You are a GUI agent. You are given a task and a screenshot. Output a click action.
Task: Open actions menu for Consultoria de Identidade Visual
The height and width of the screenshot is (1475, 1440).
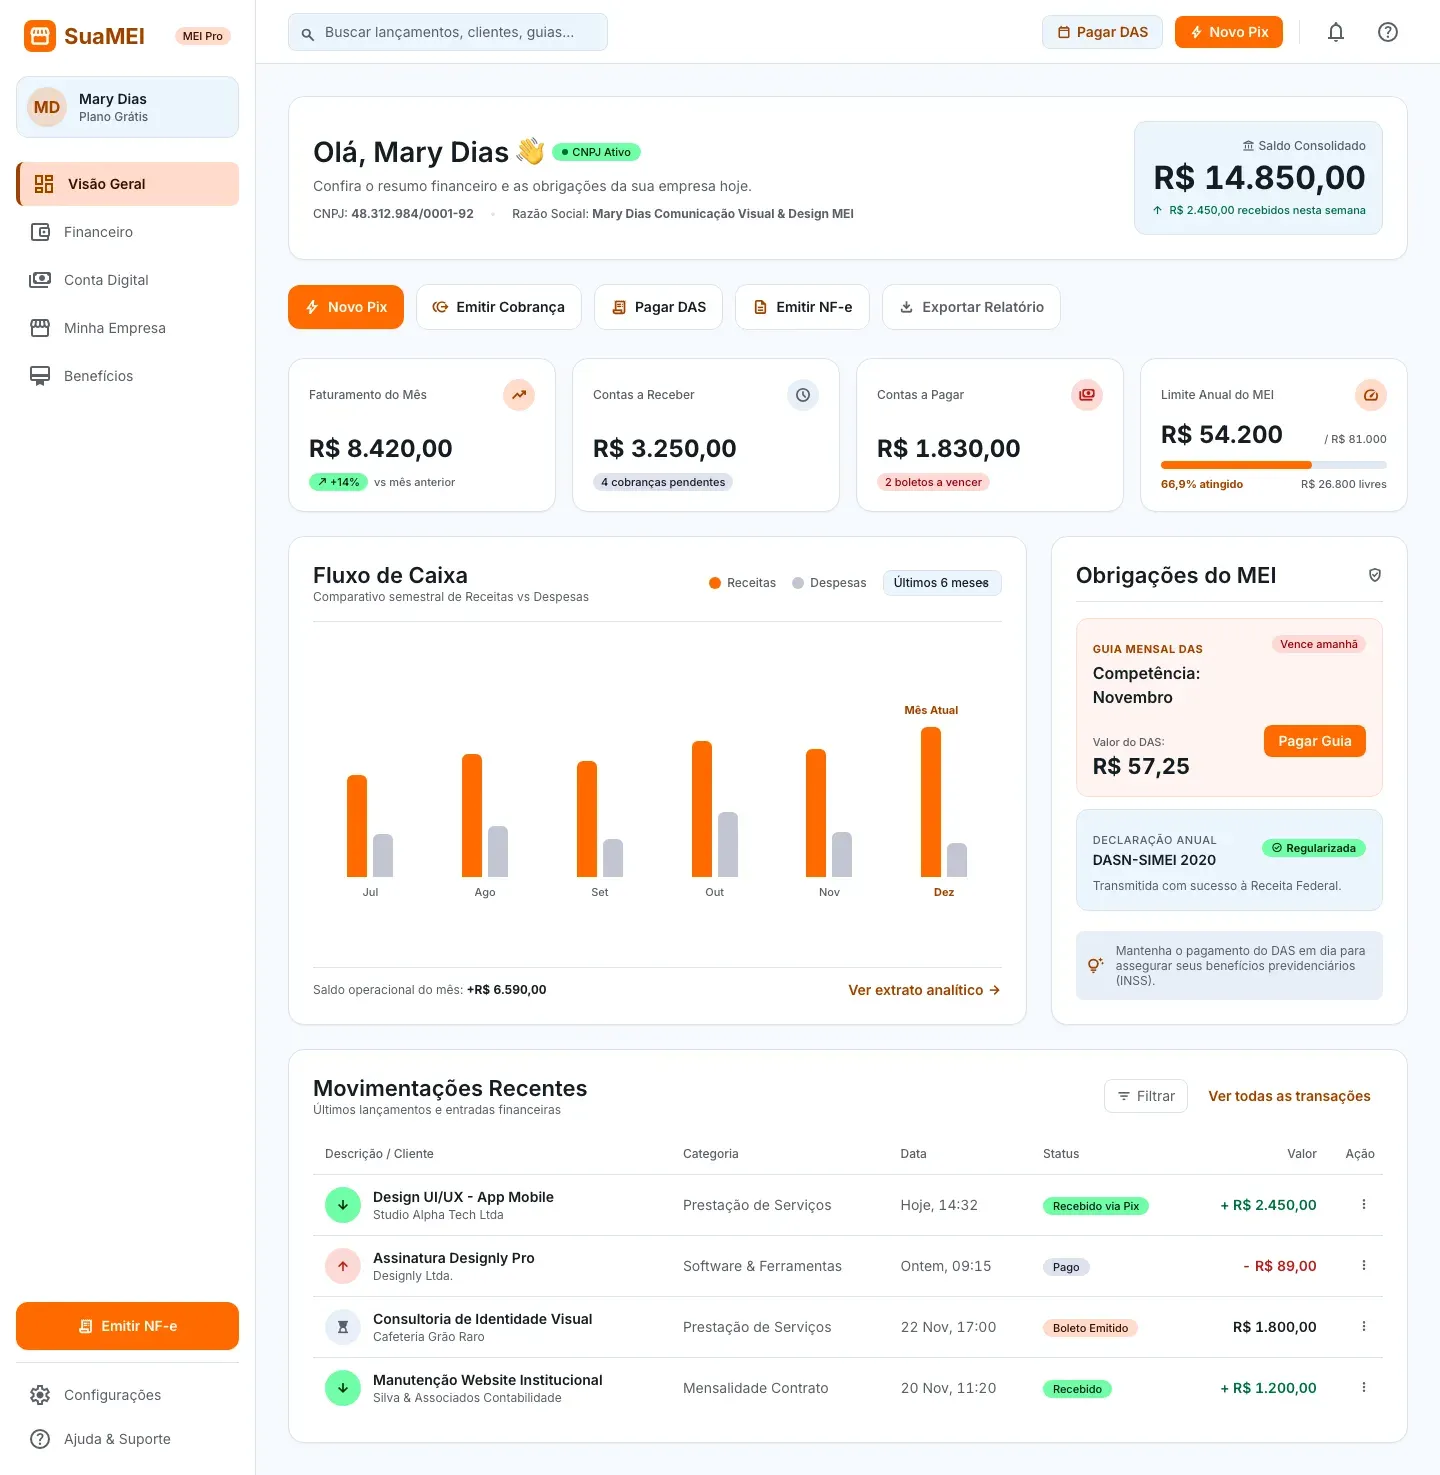(x=1364, y=1327)
